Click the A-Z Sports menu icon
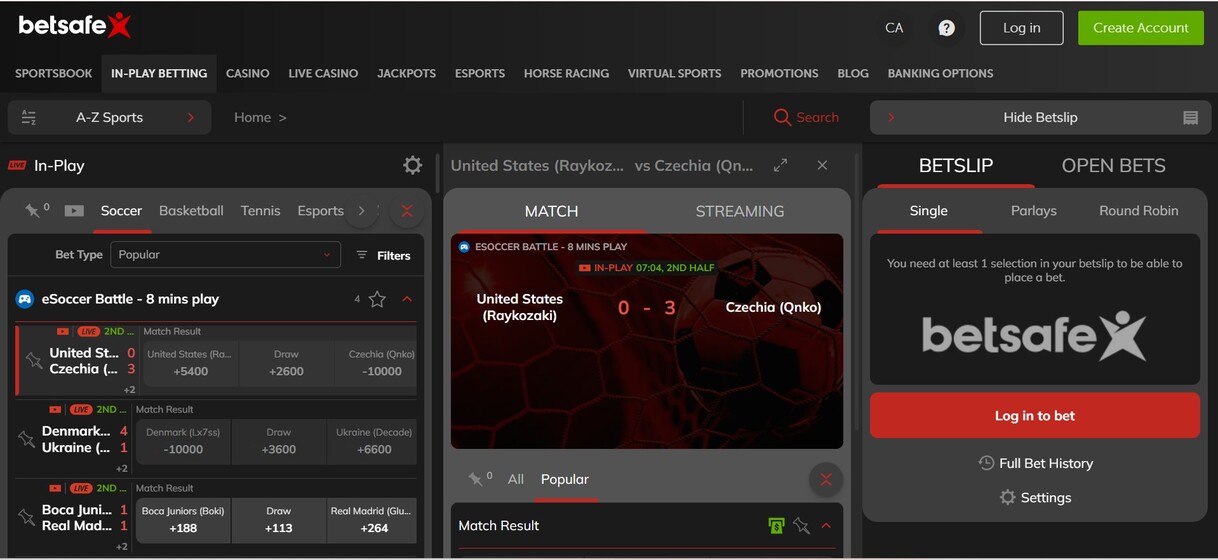1218x560 pixels. click(x=29, y=118)
